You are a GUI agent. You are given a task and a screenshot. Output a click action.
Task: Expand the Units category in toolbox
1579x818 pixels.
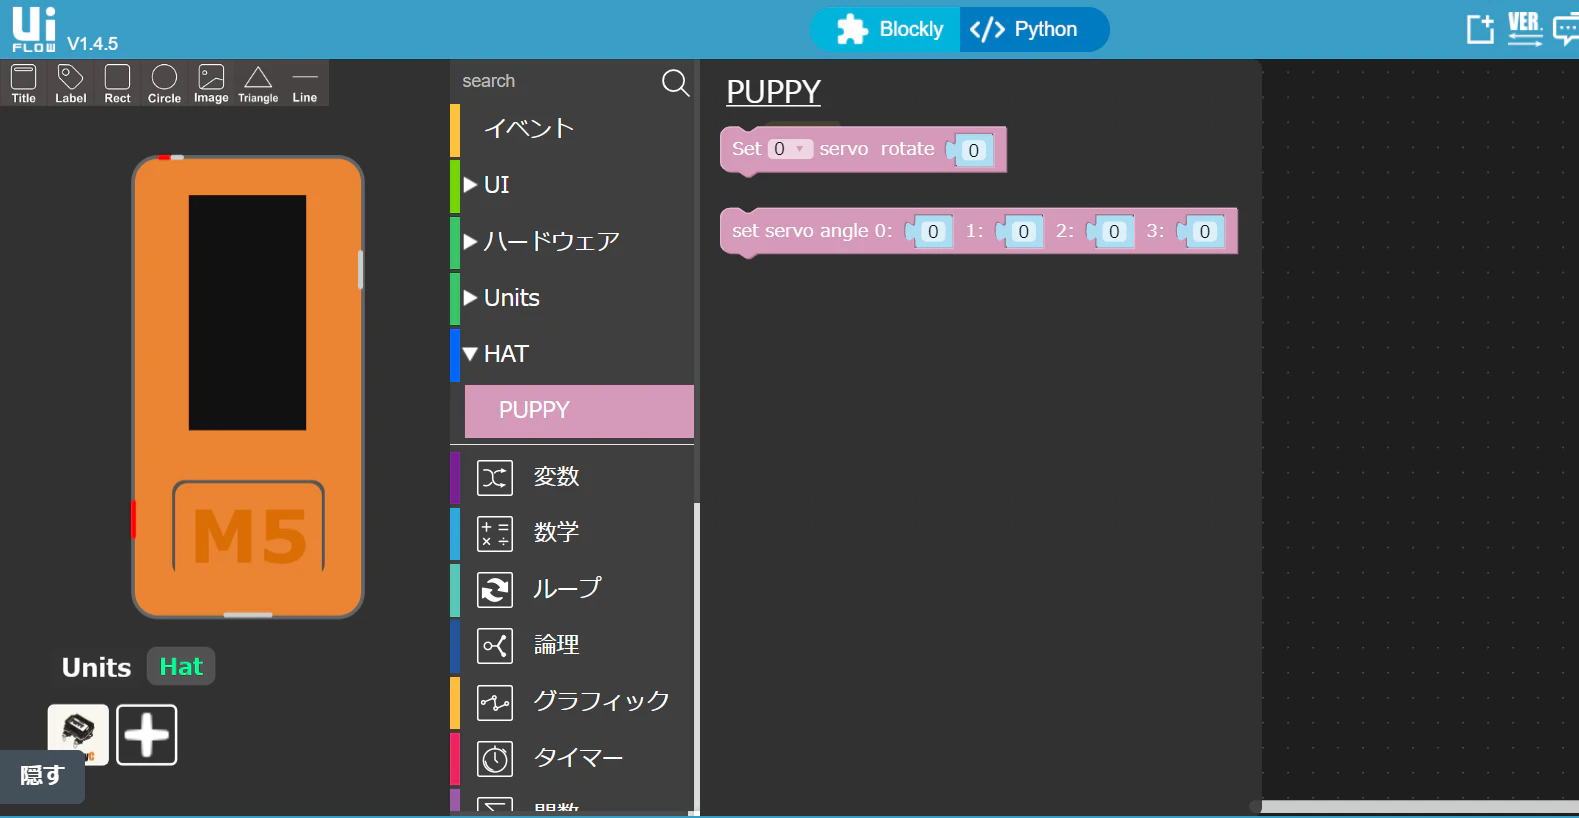[x=572, y=298]
